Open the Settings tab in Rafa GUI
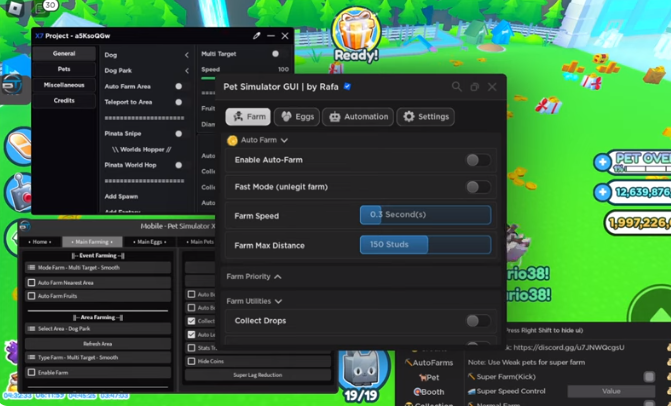This screenshot has width=671, height=406. [426, 117]
